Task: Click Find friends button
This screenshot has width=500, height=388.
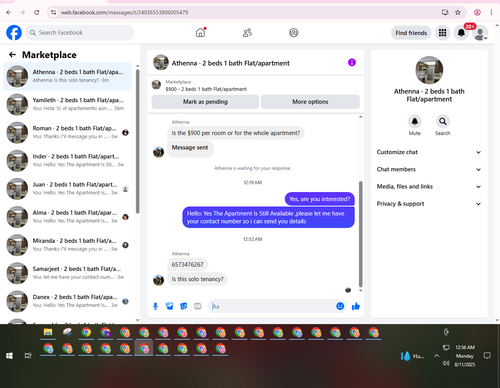Action: (x=411, y=33)
